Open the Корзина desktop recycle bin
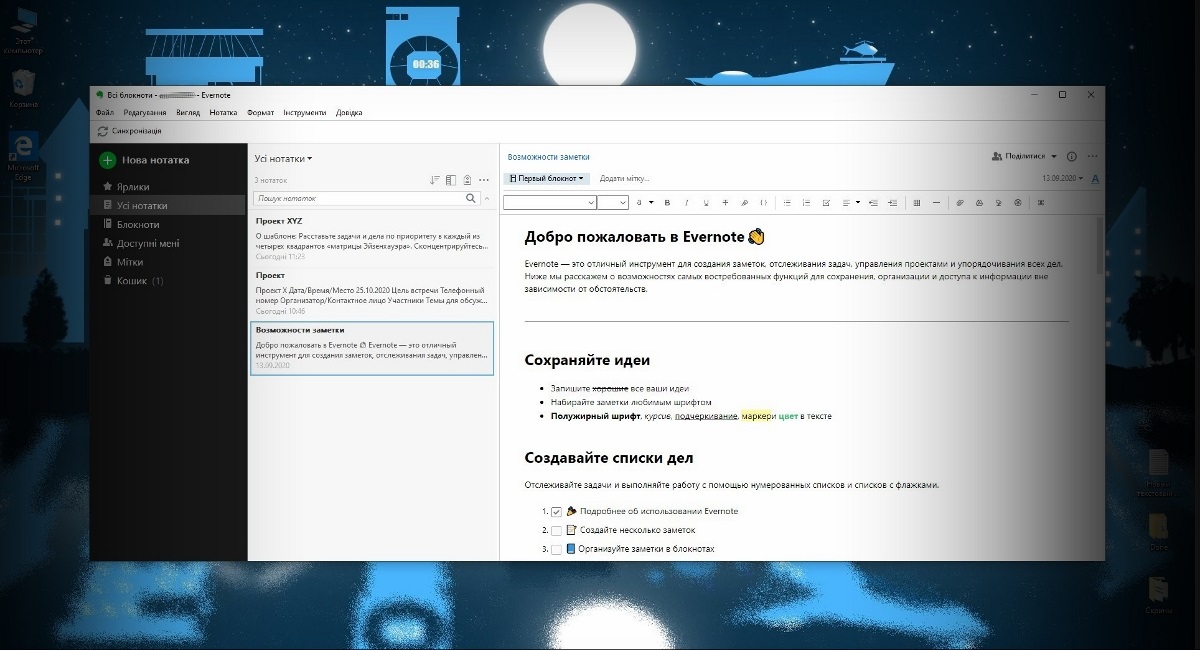This screenshot has width=1200, height=650. click(23, 90)
